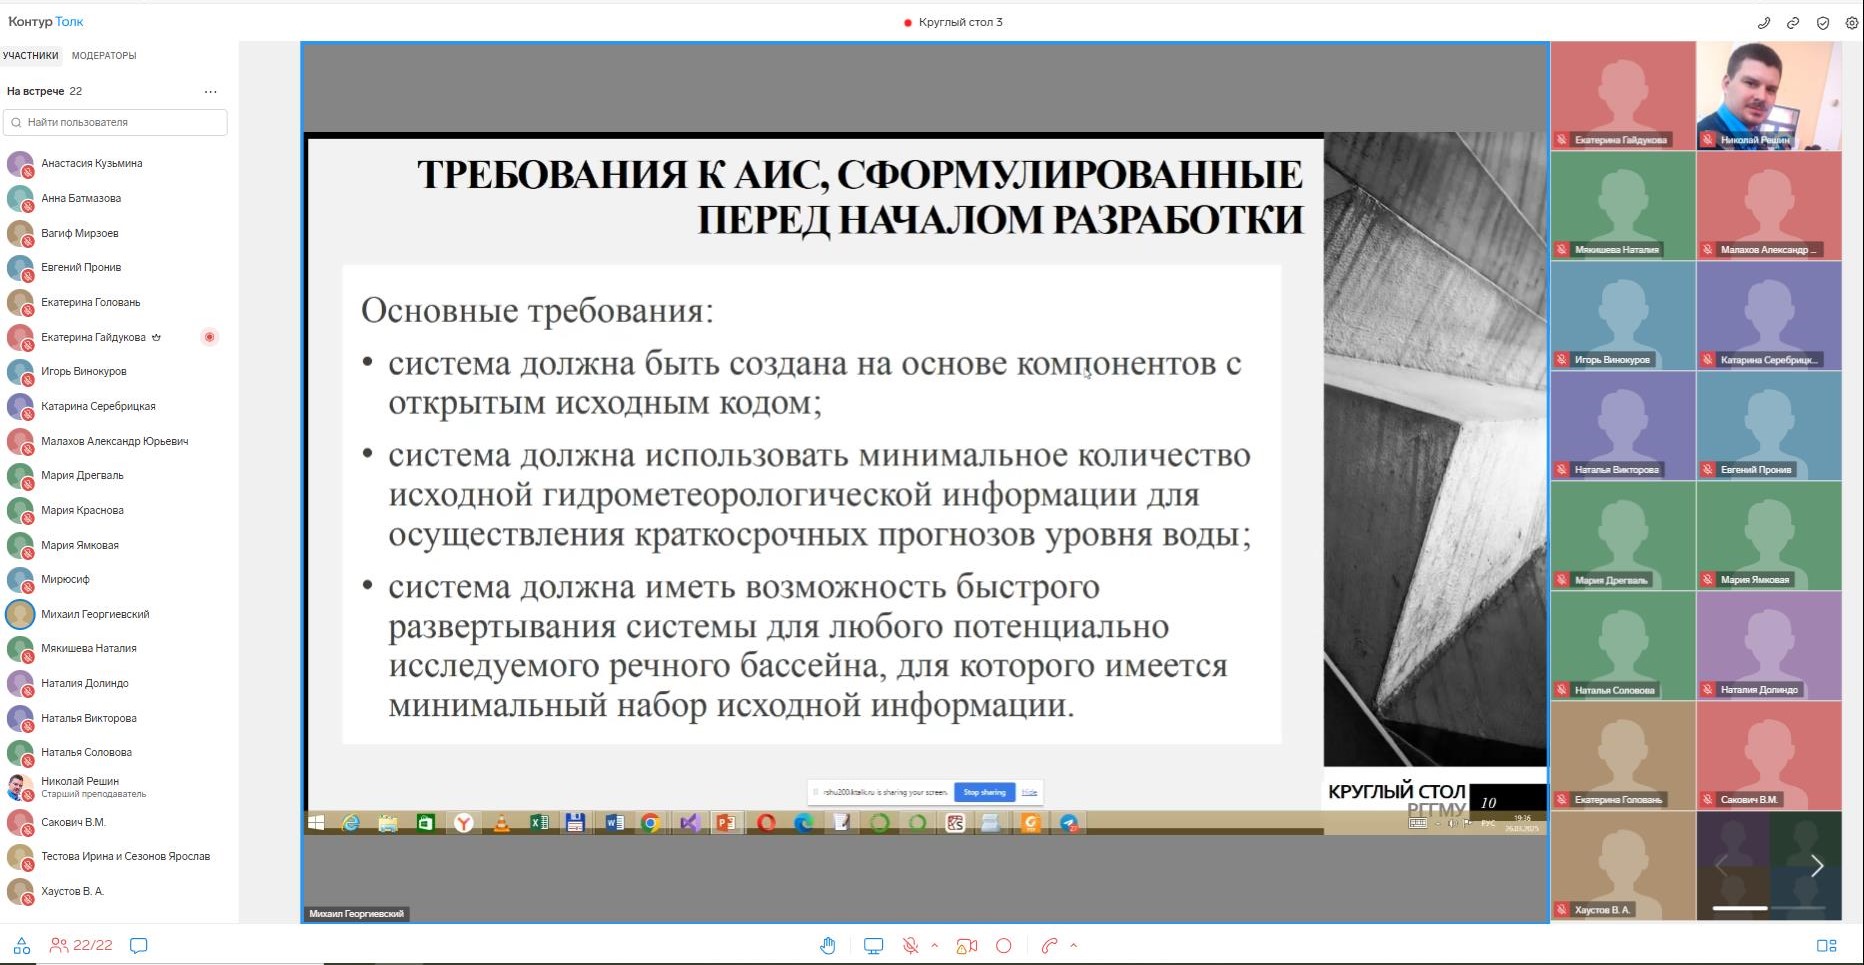Go to next page of video tiles
The image size is (1864, 965).
point(1817,866)
